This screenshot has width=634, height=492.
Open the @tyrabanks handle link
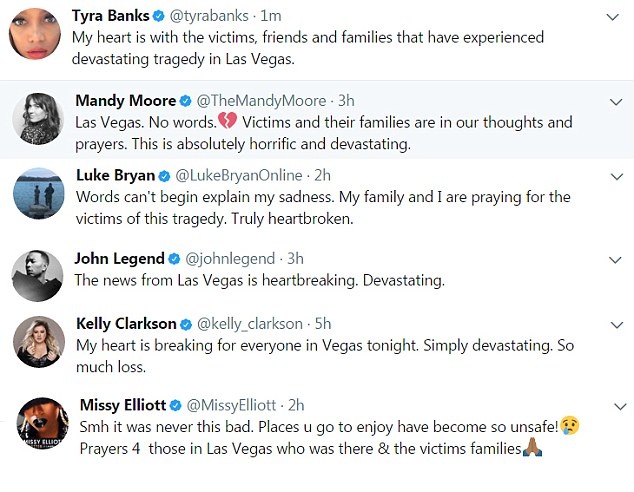(x=217, y=17)
